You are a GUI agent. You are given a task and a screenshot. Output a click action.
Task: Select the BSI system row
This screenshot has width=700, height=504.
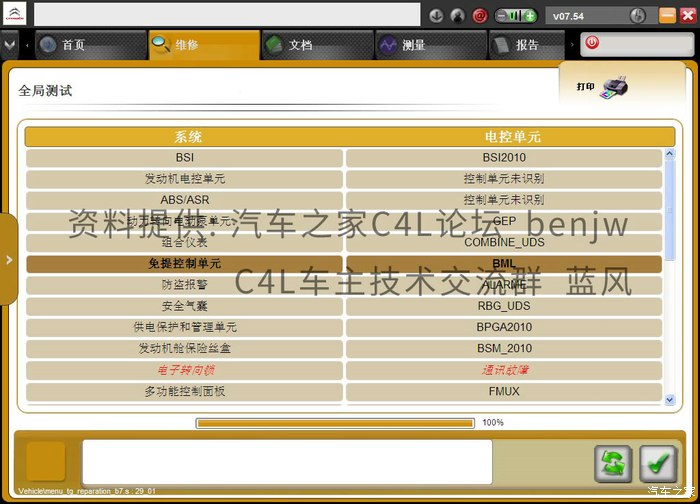click(184, 158)
